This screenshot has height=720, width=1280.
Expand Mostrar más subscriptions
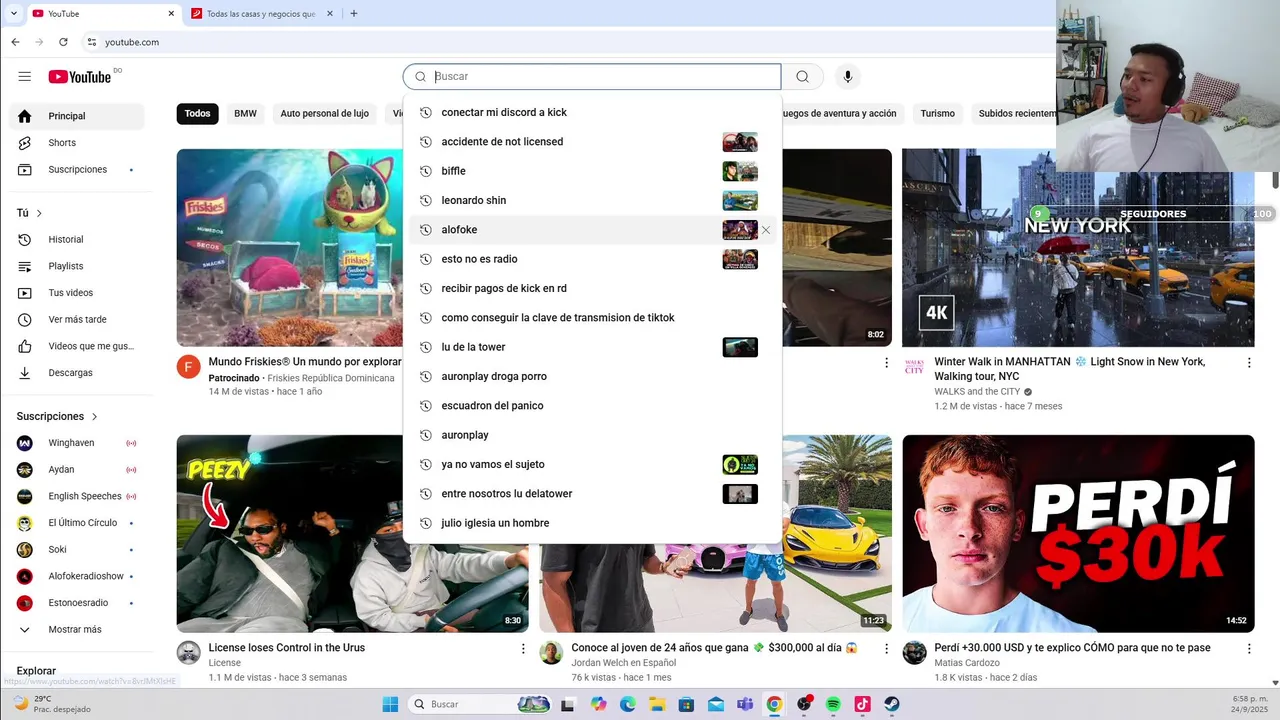[x=76, y=630]
